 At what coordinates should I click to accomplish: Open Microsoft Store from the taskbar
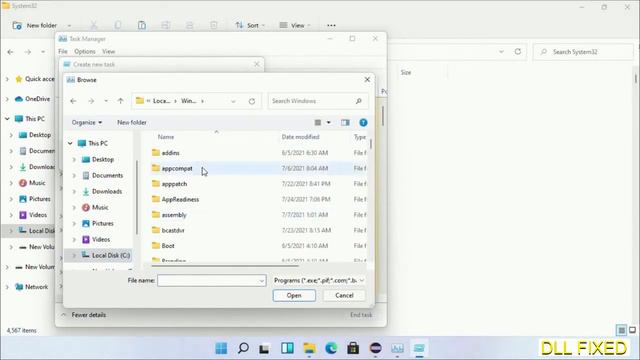[x=353, y=348]
